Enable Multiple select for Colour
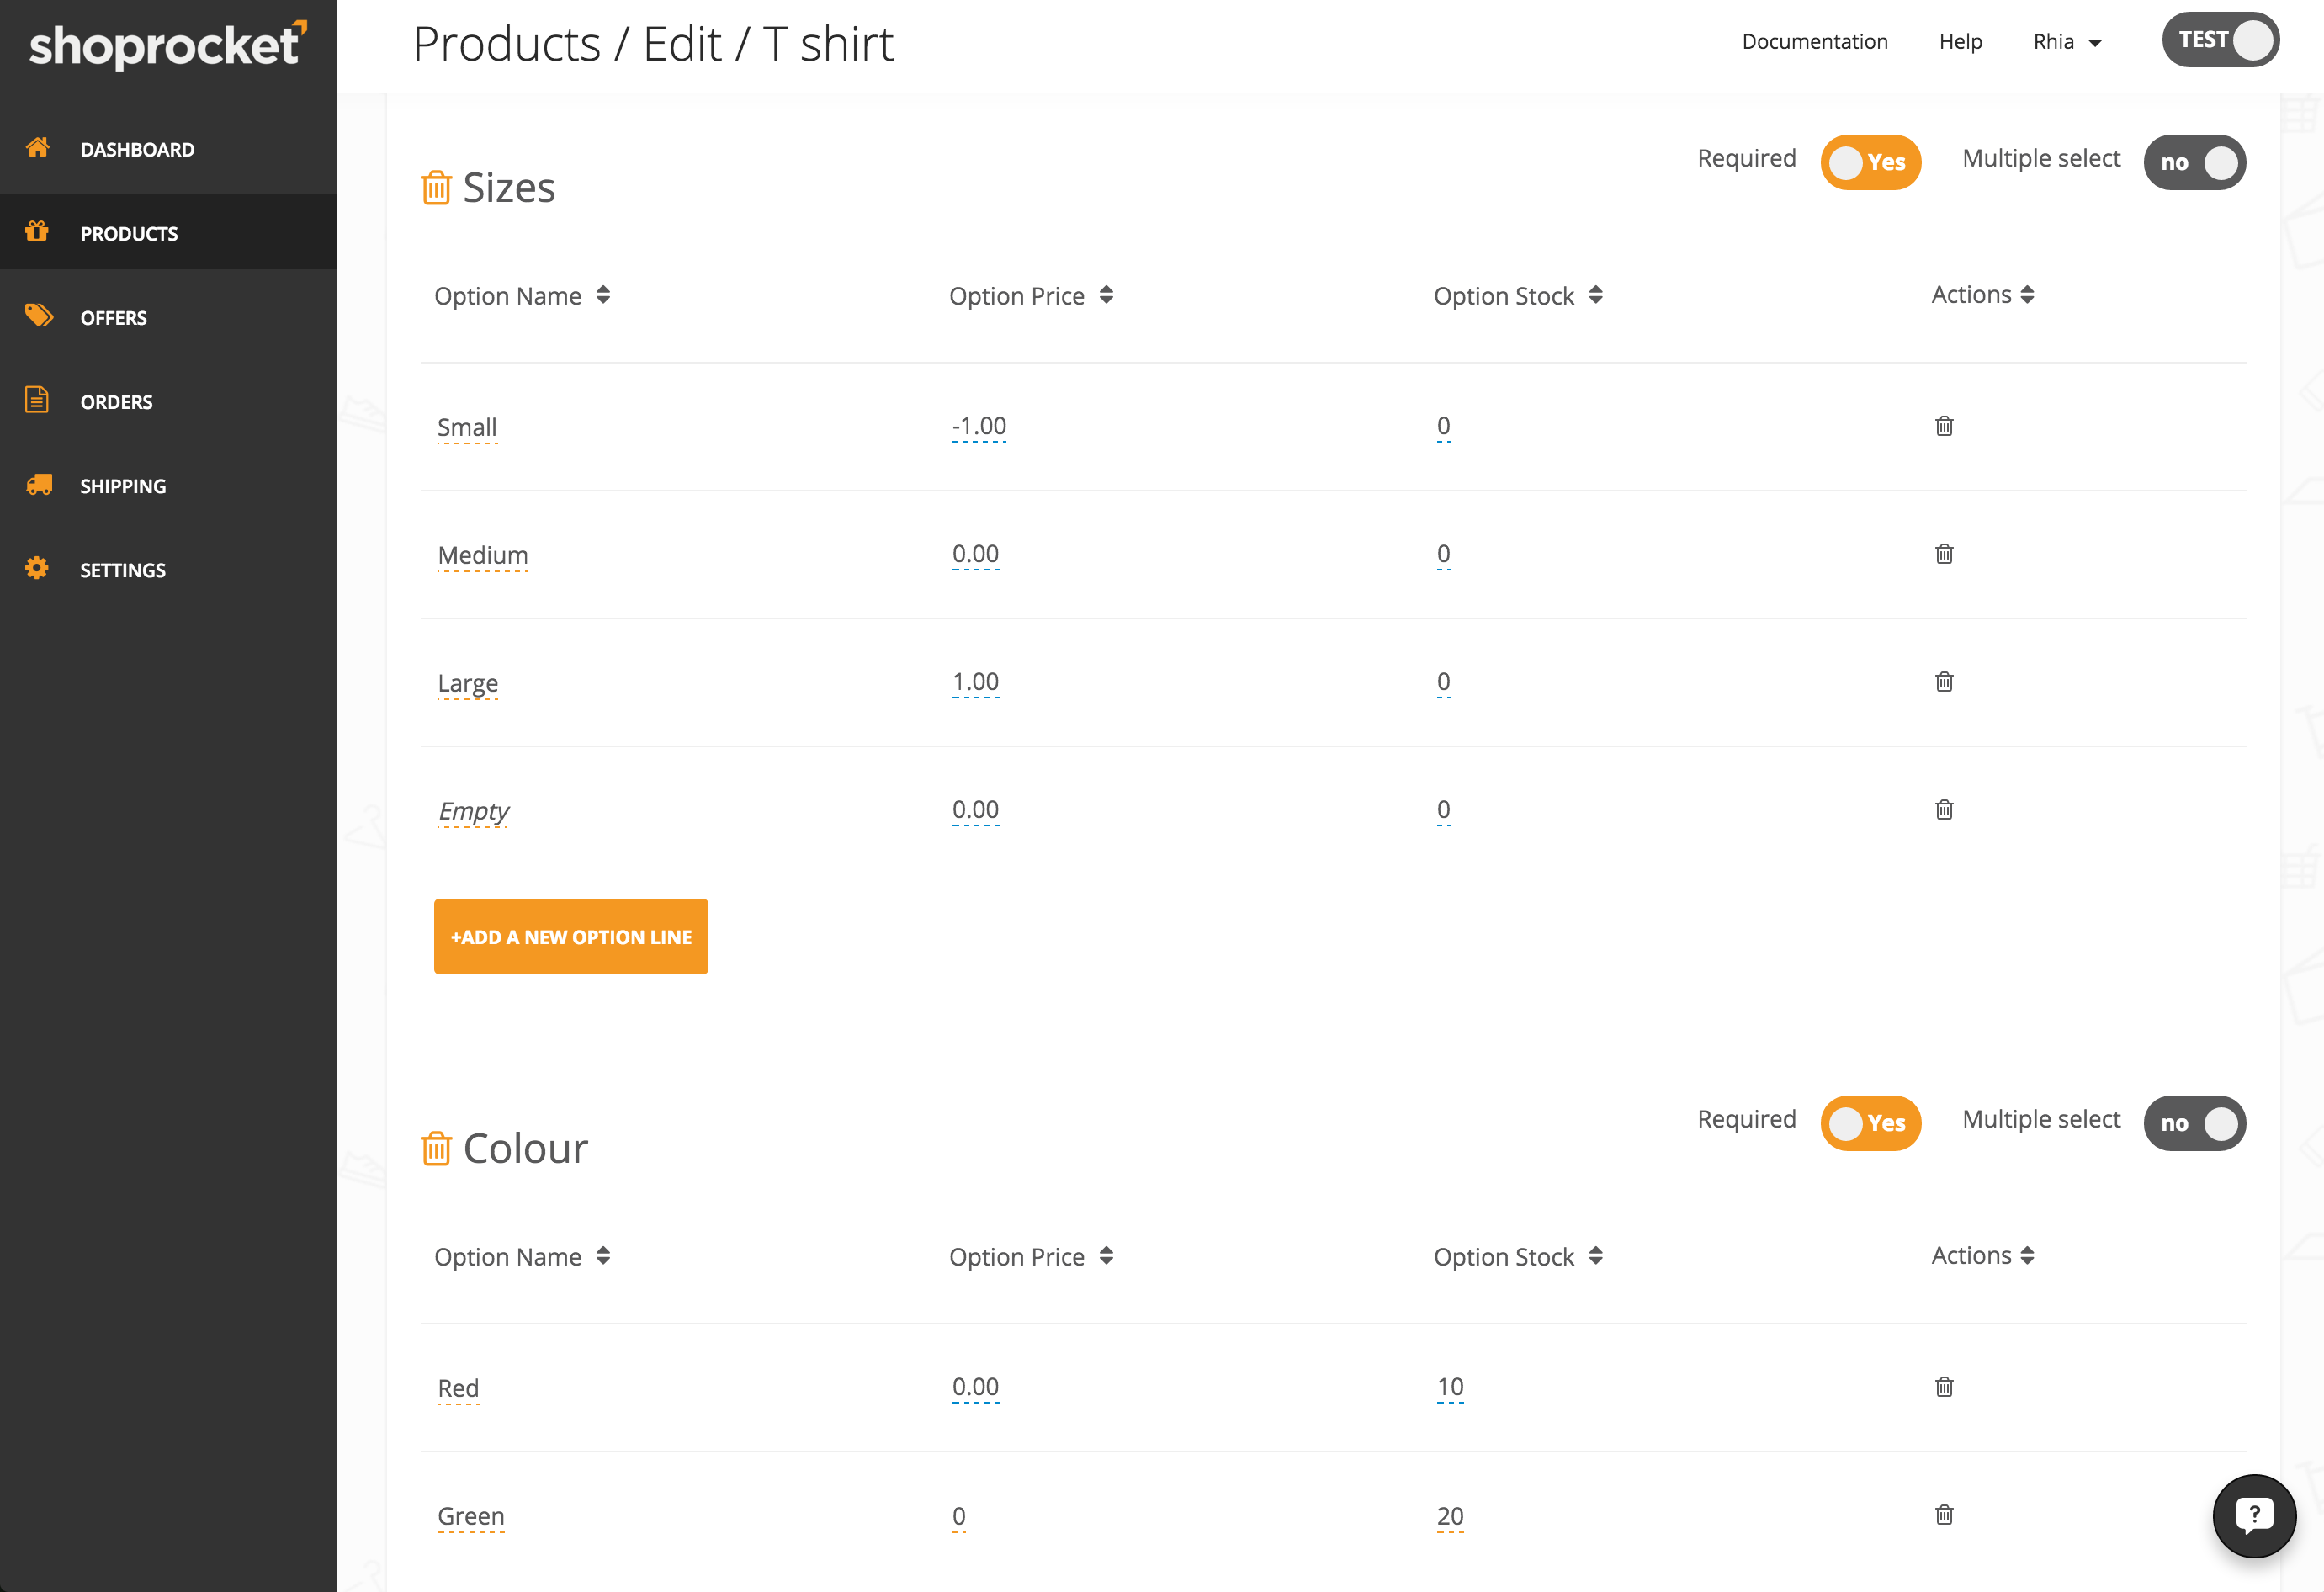Screen dimensions: 2324x1592 click(x=2194, y=1123)
